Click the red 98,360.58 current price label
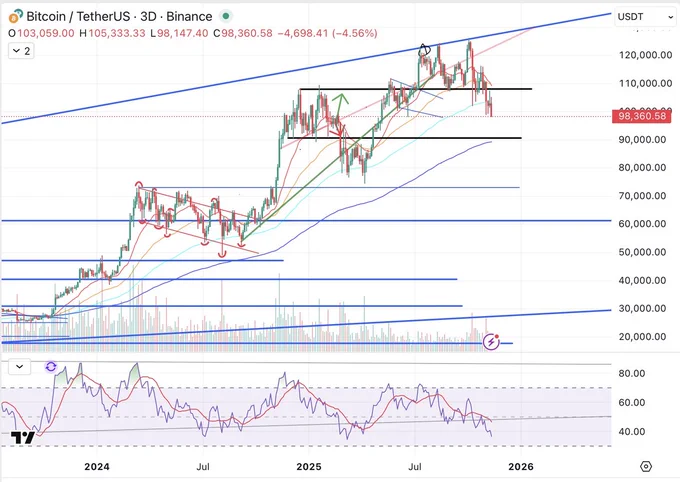 (x=641, y=116)
